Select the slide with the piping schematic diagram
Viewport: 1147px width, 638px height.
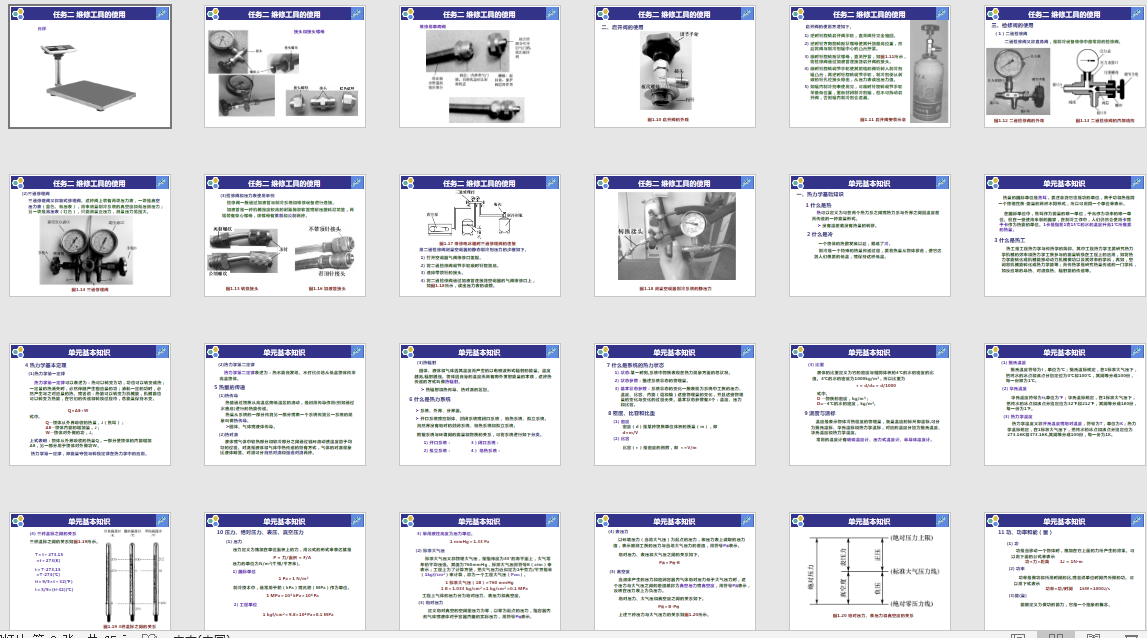pyautogui.click(x=480, y=236)
